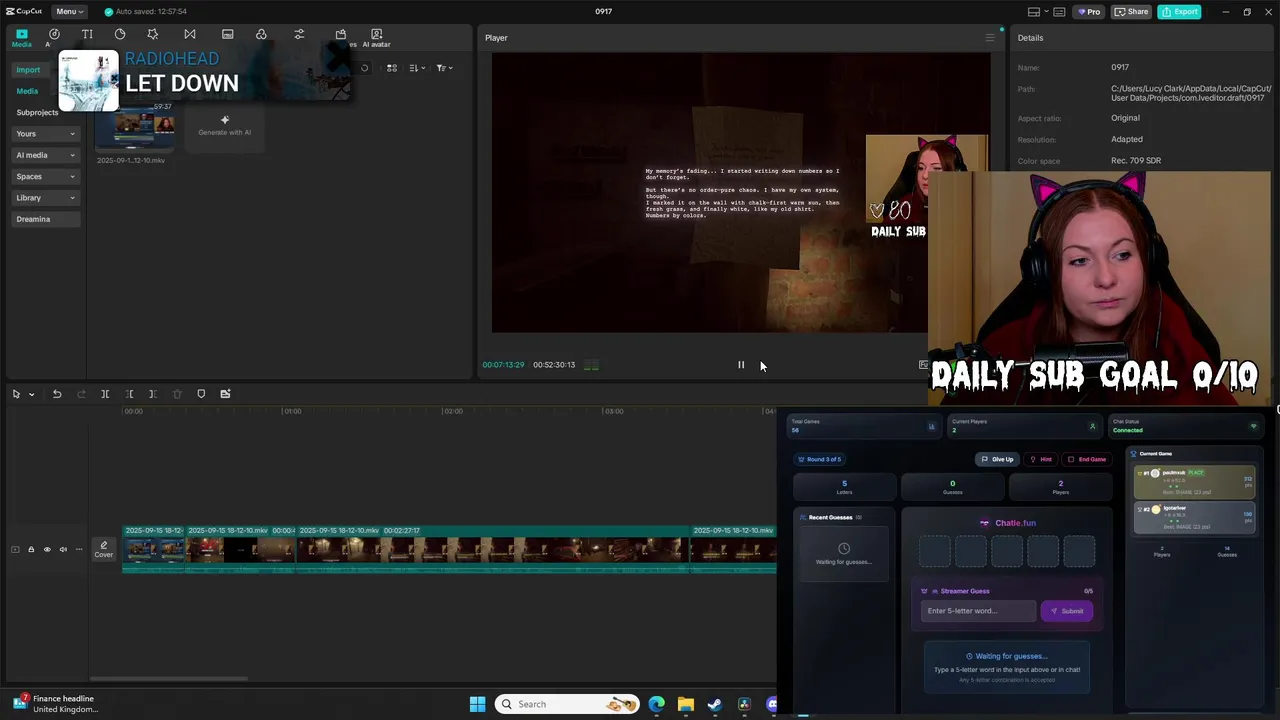Open the Stickers panel icon
This screenshot has height=720, width=1280.
(x=120, y=34)
